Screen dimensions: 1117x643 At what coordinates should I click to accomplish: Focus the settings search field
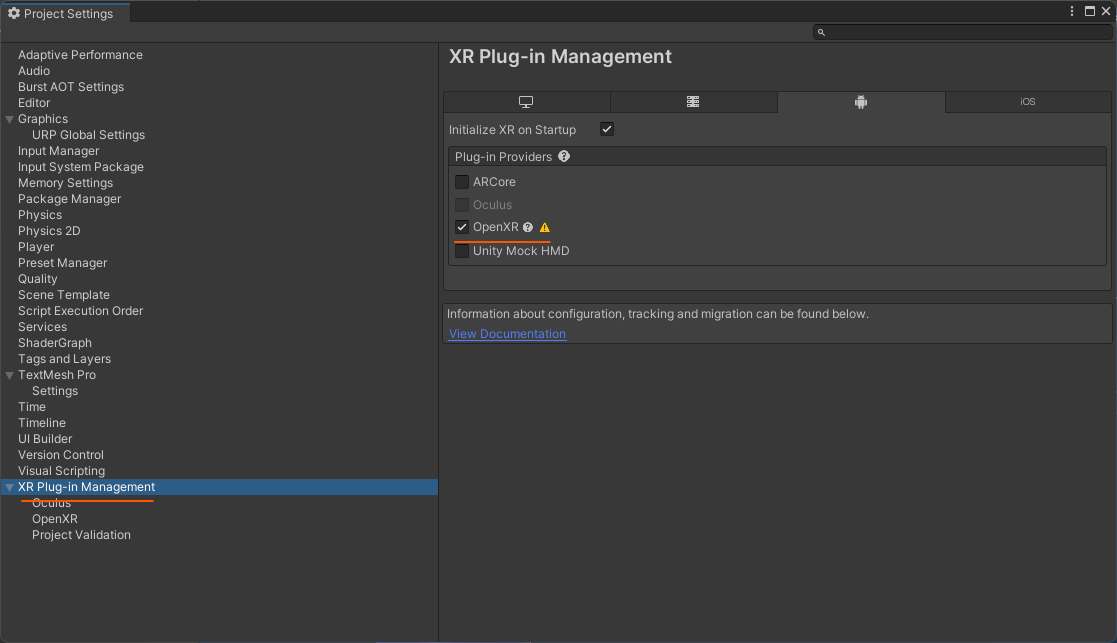pos(962,32)
